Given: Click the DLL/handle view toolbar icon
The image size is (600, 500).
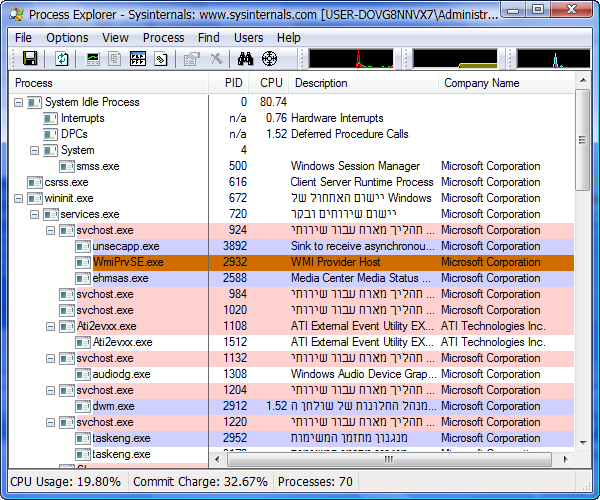Looking at the screenshot, I should coord(161,59).
